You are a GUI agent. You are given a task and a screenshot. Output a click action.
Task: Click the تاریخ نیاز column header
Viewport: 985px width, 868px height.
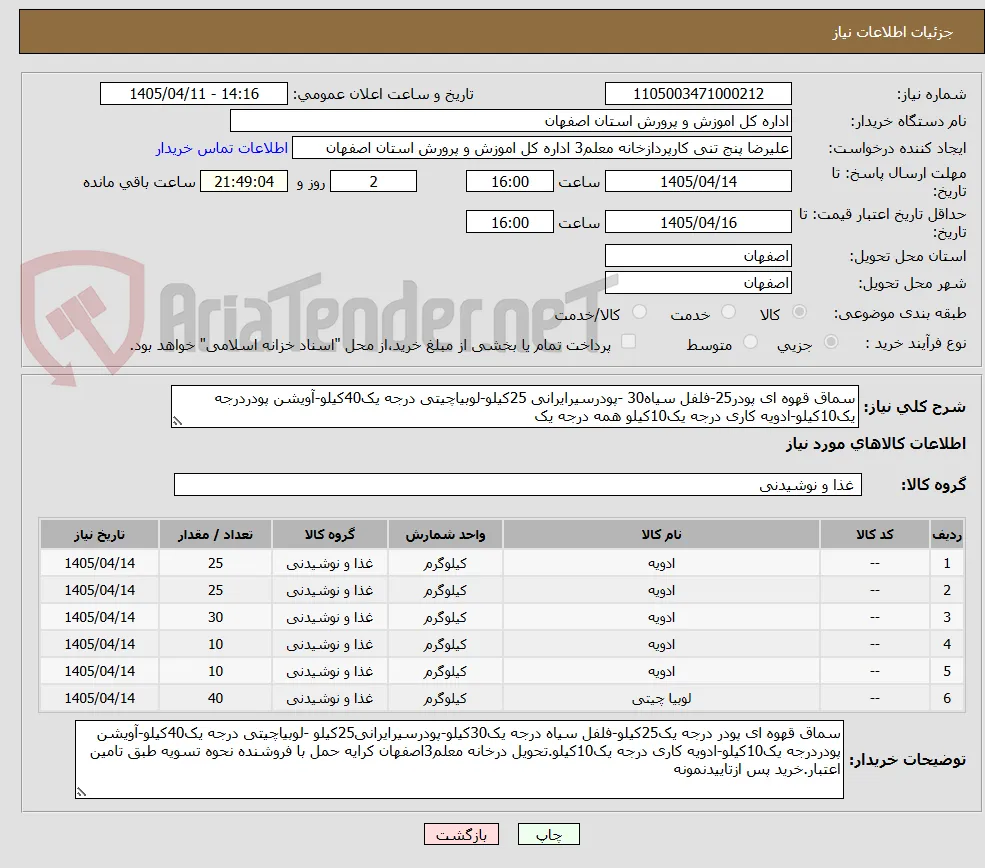(99, 534)
